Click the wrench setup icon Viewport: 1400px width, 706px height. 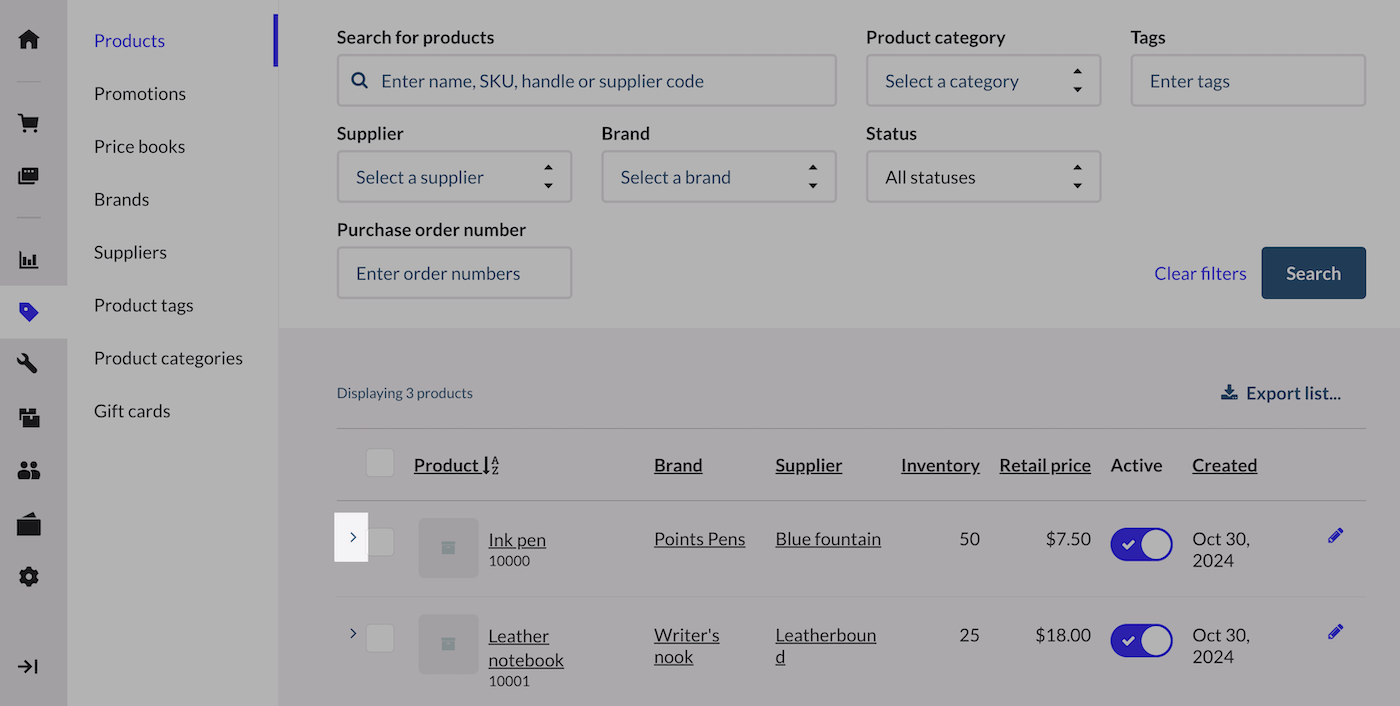(29, 364)
